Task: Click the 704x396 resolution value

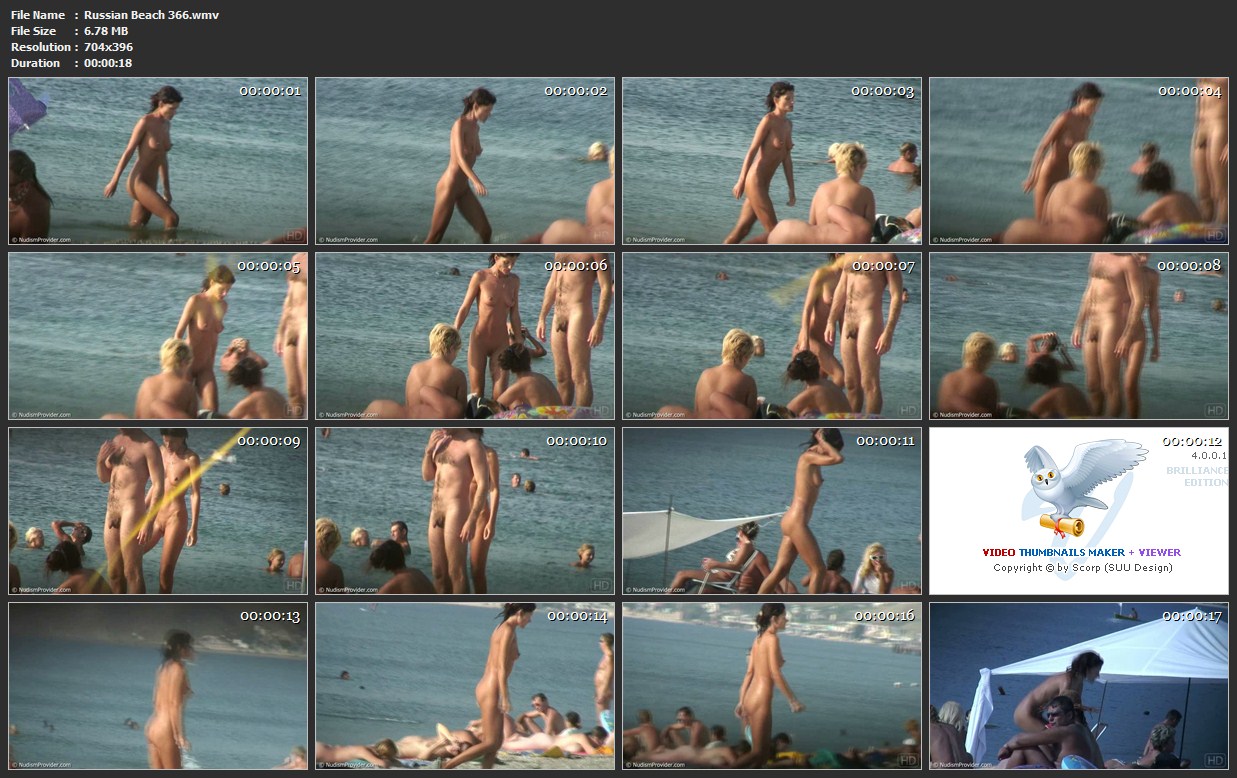Action: coord(108,47)
